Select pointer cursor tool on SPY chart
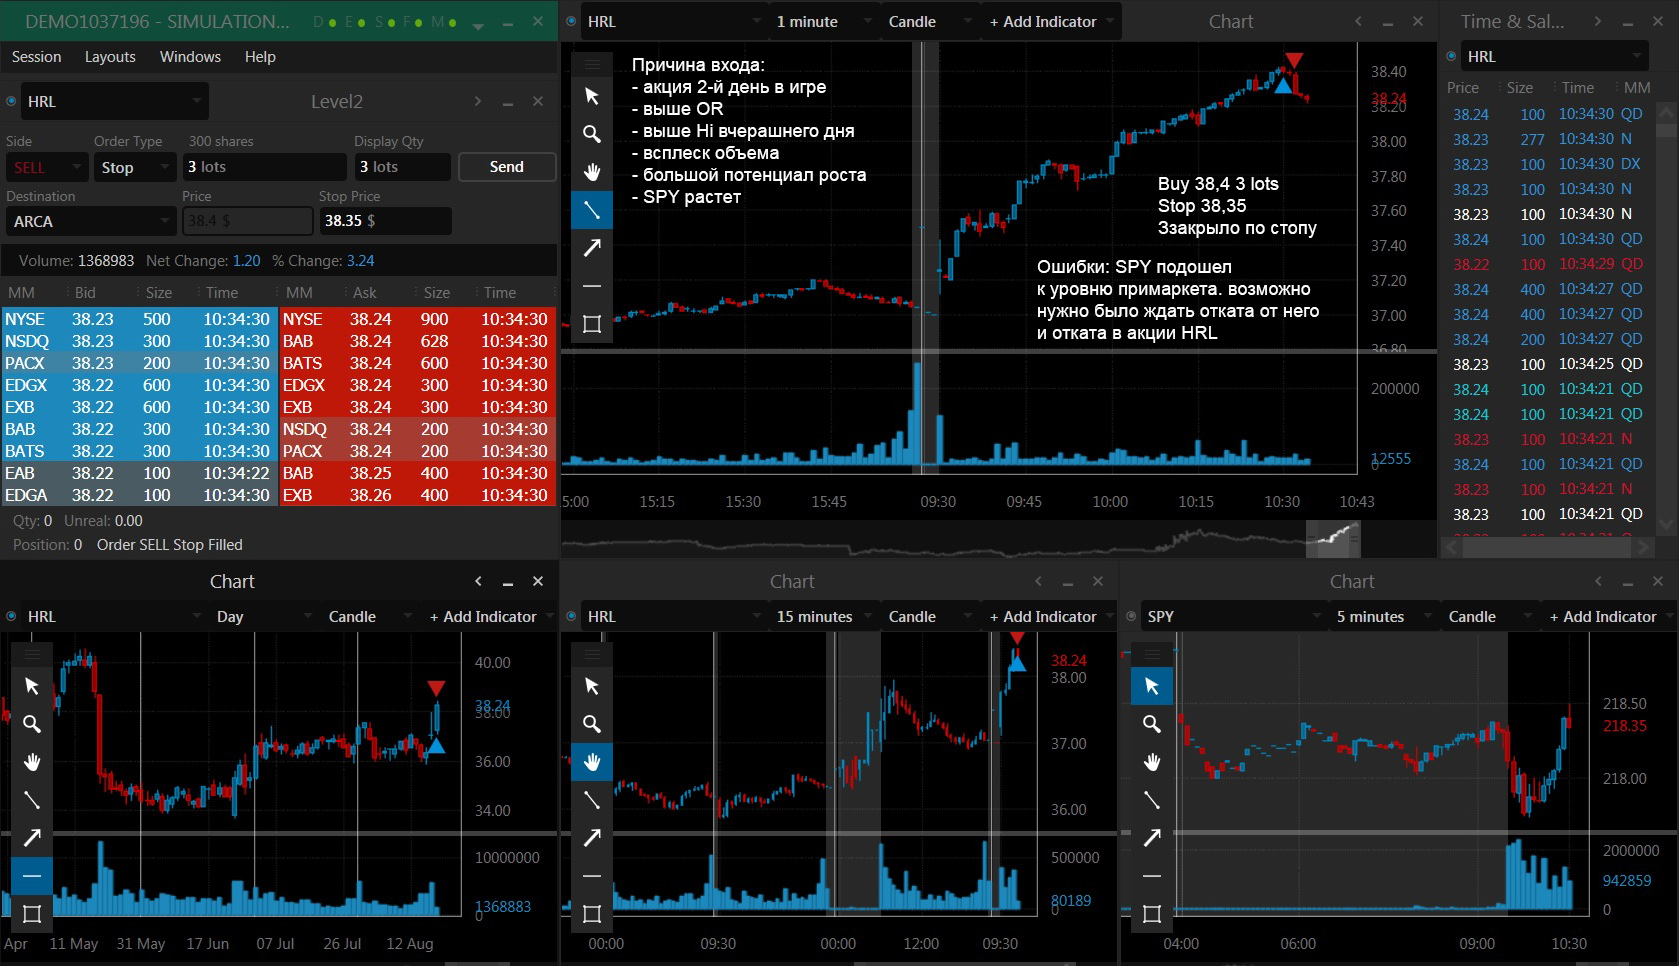 1152,686
